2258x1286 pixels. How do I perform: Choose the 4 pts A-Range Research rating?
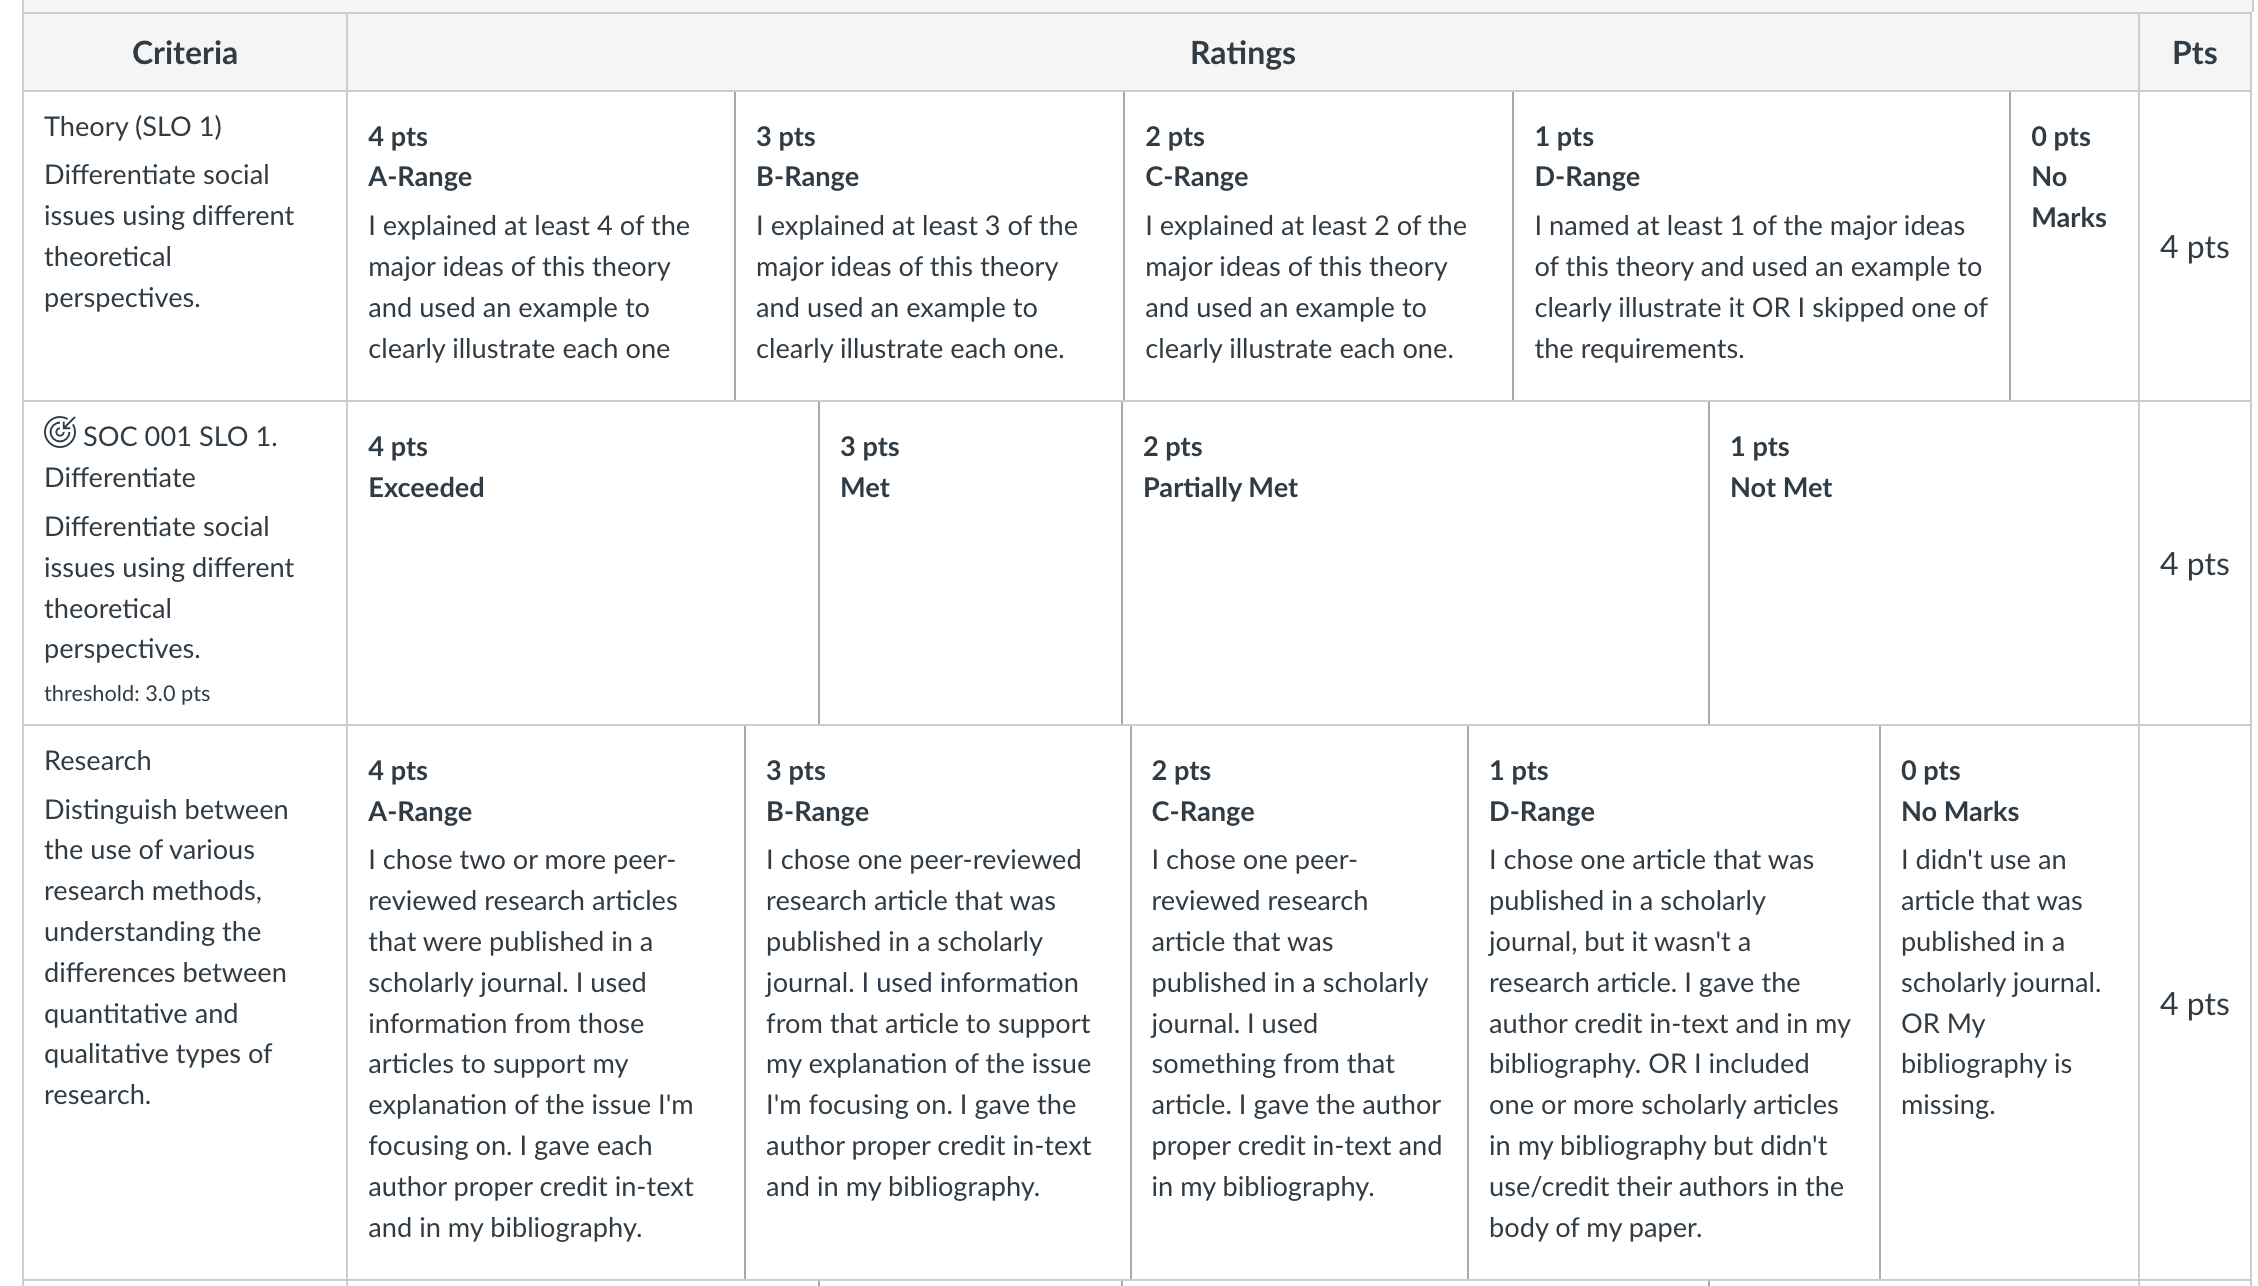point(546,1002)
